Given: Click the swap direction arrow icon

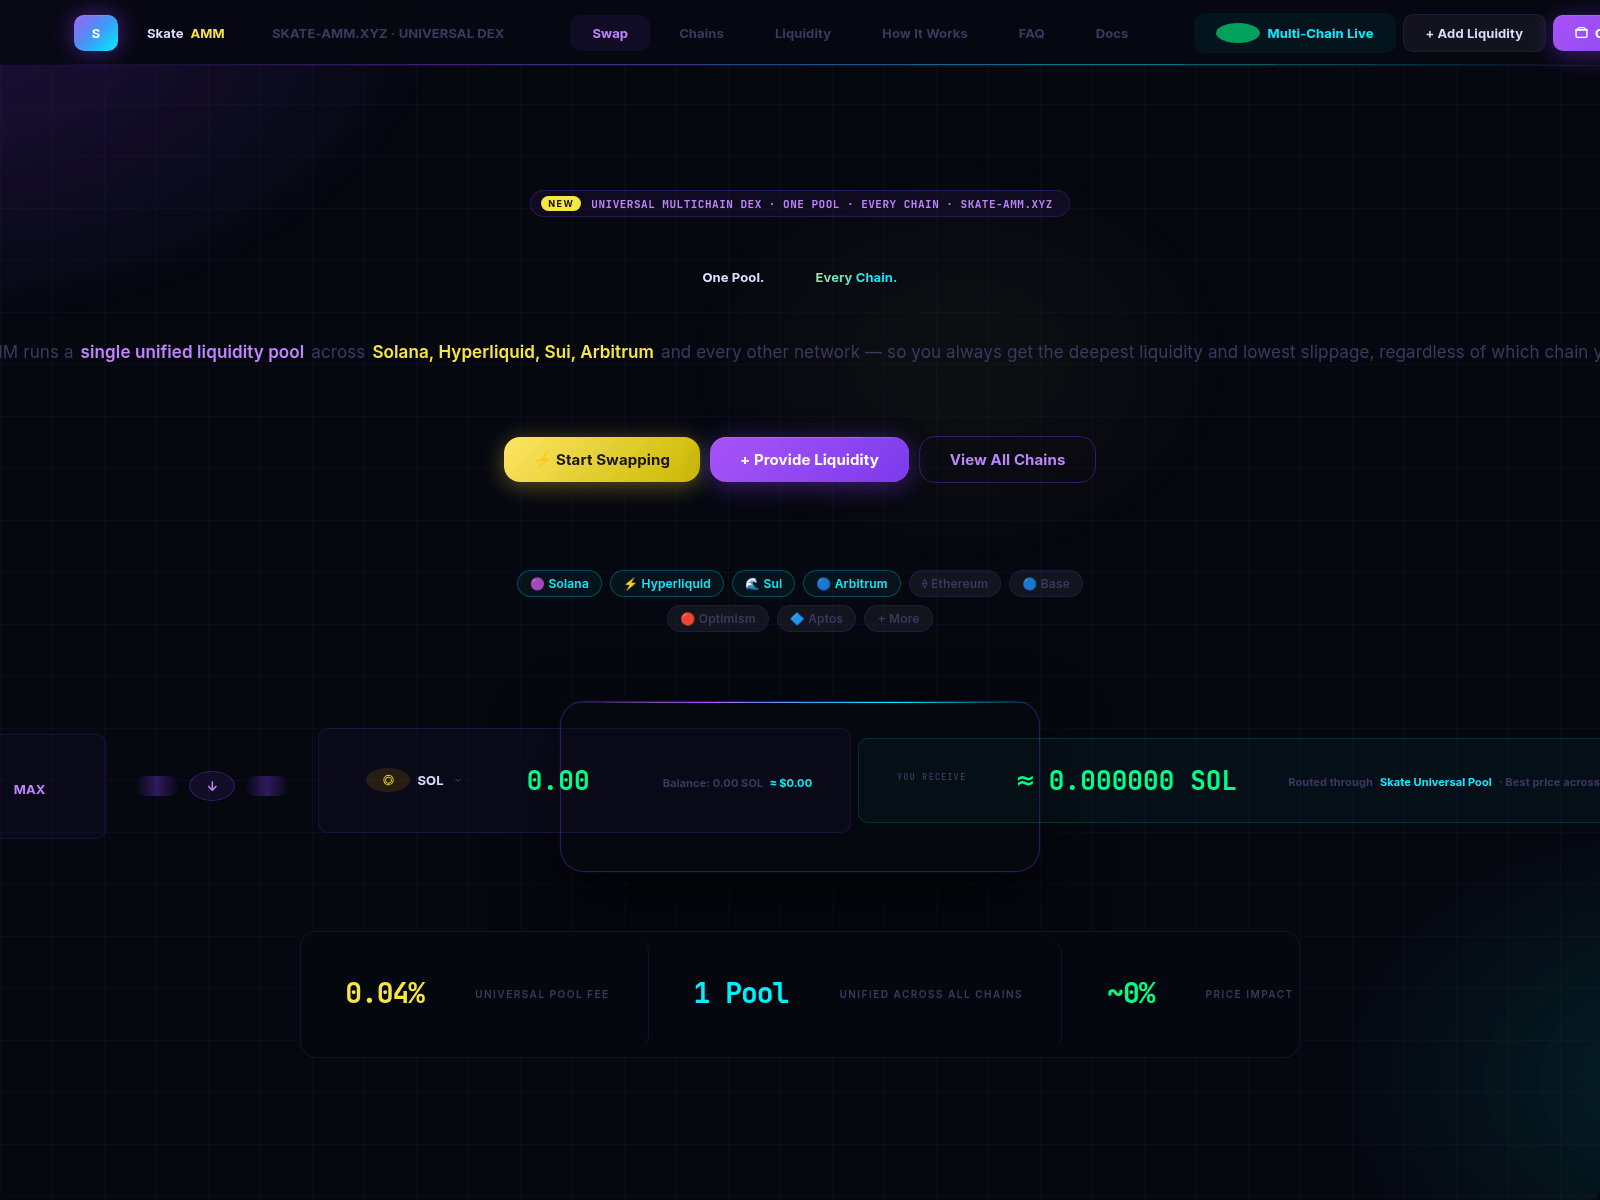Looking at the screenshot, I should [x=212, y=786].
